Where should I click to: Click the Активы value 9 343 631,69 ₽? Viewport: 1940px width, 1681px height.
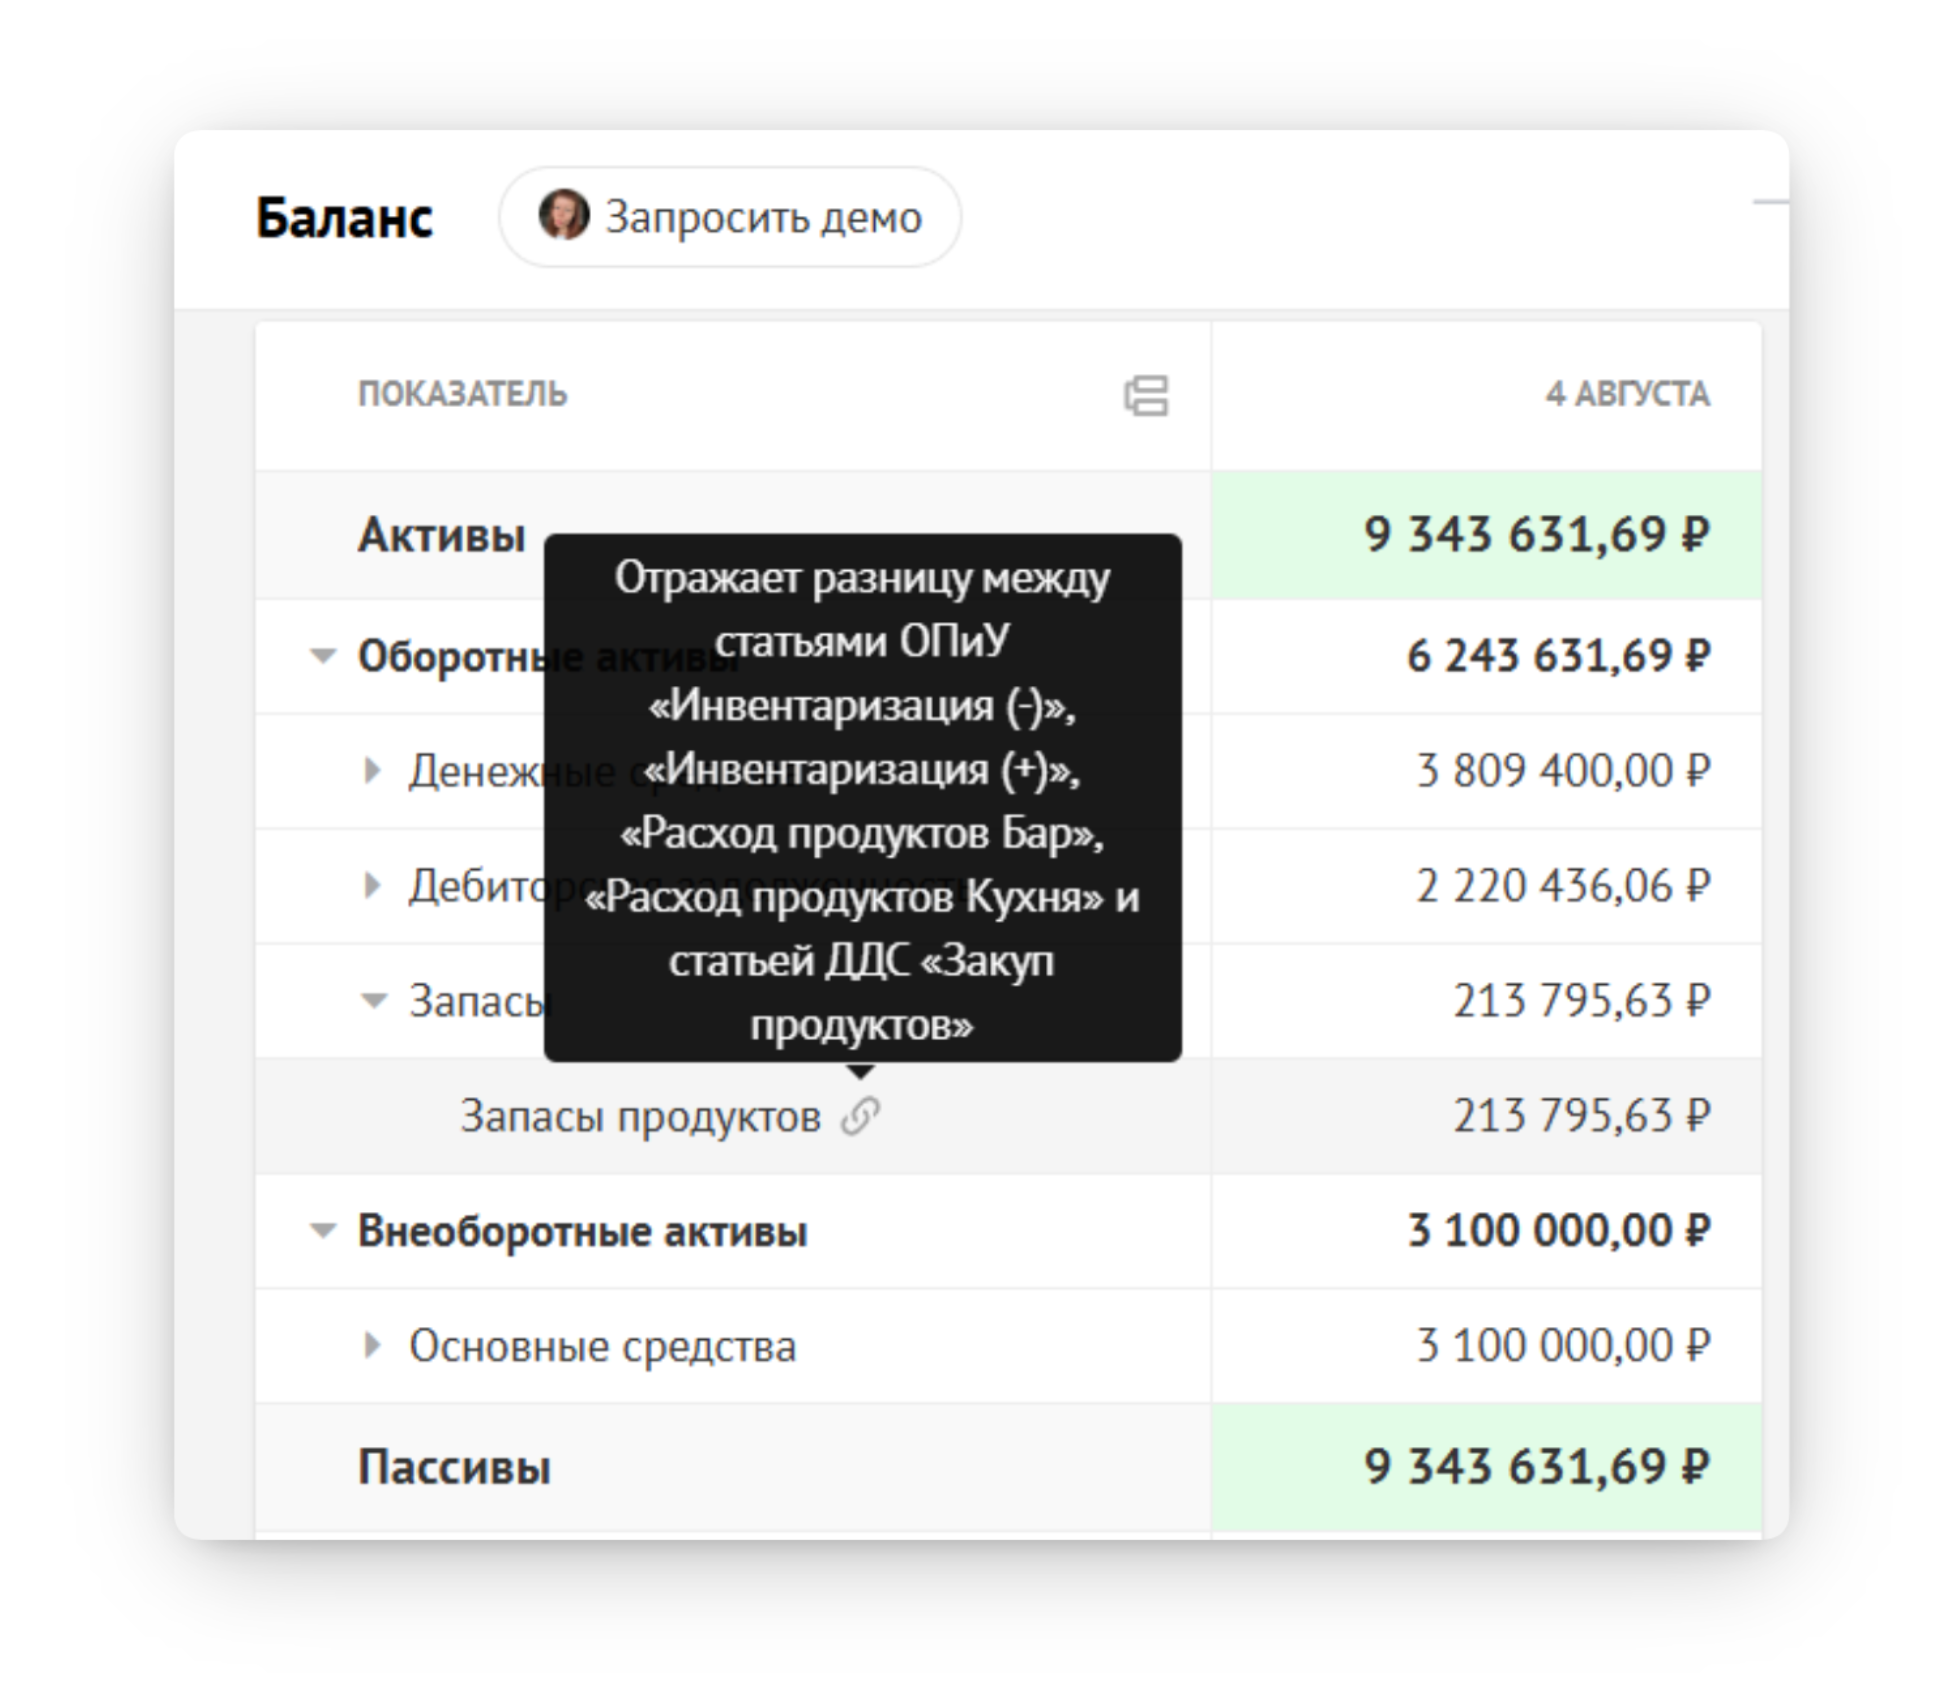1537,534
